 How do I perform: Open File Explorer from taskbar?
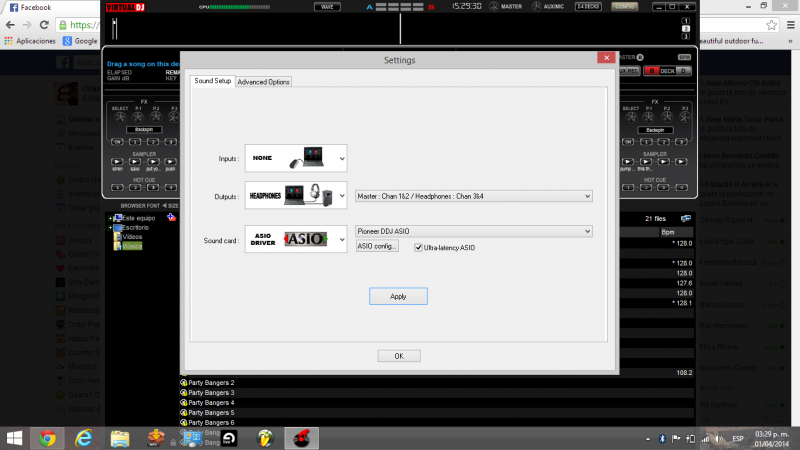(x=120, y=438)
